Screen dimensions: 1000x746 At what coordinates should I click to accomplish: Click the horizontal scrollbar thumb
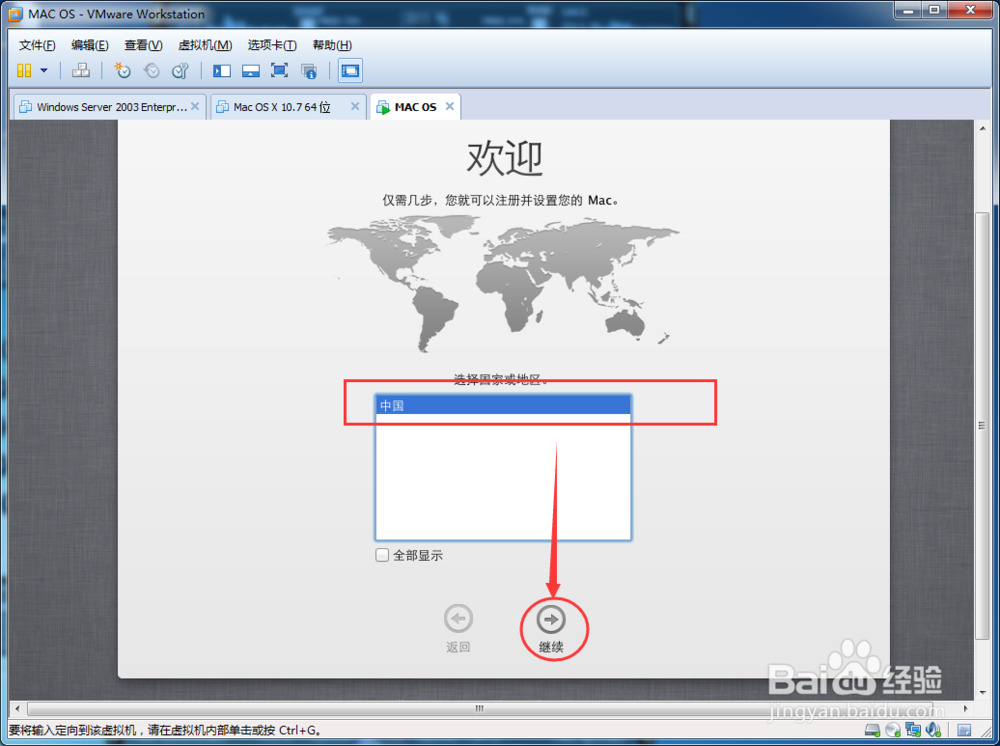[x=479, y=708]
